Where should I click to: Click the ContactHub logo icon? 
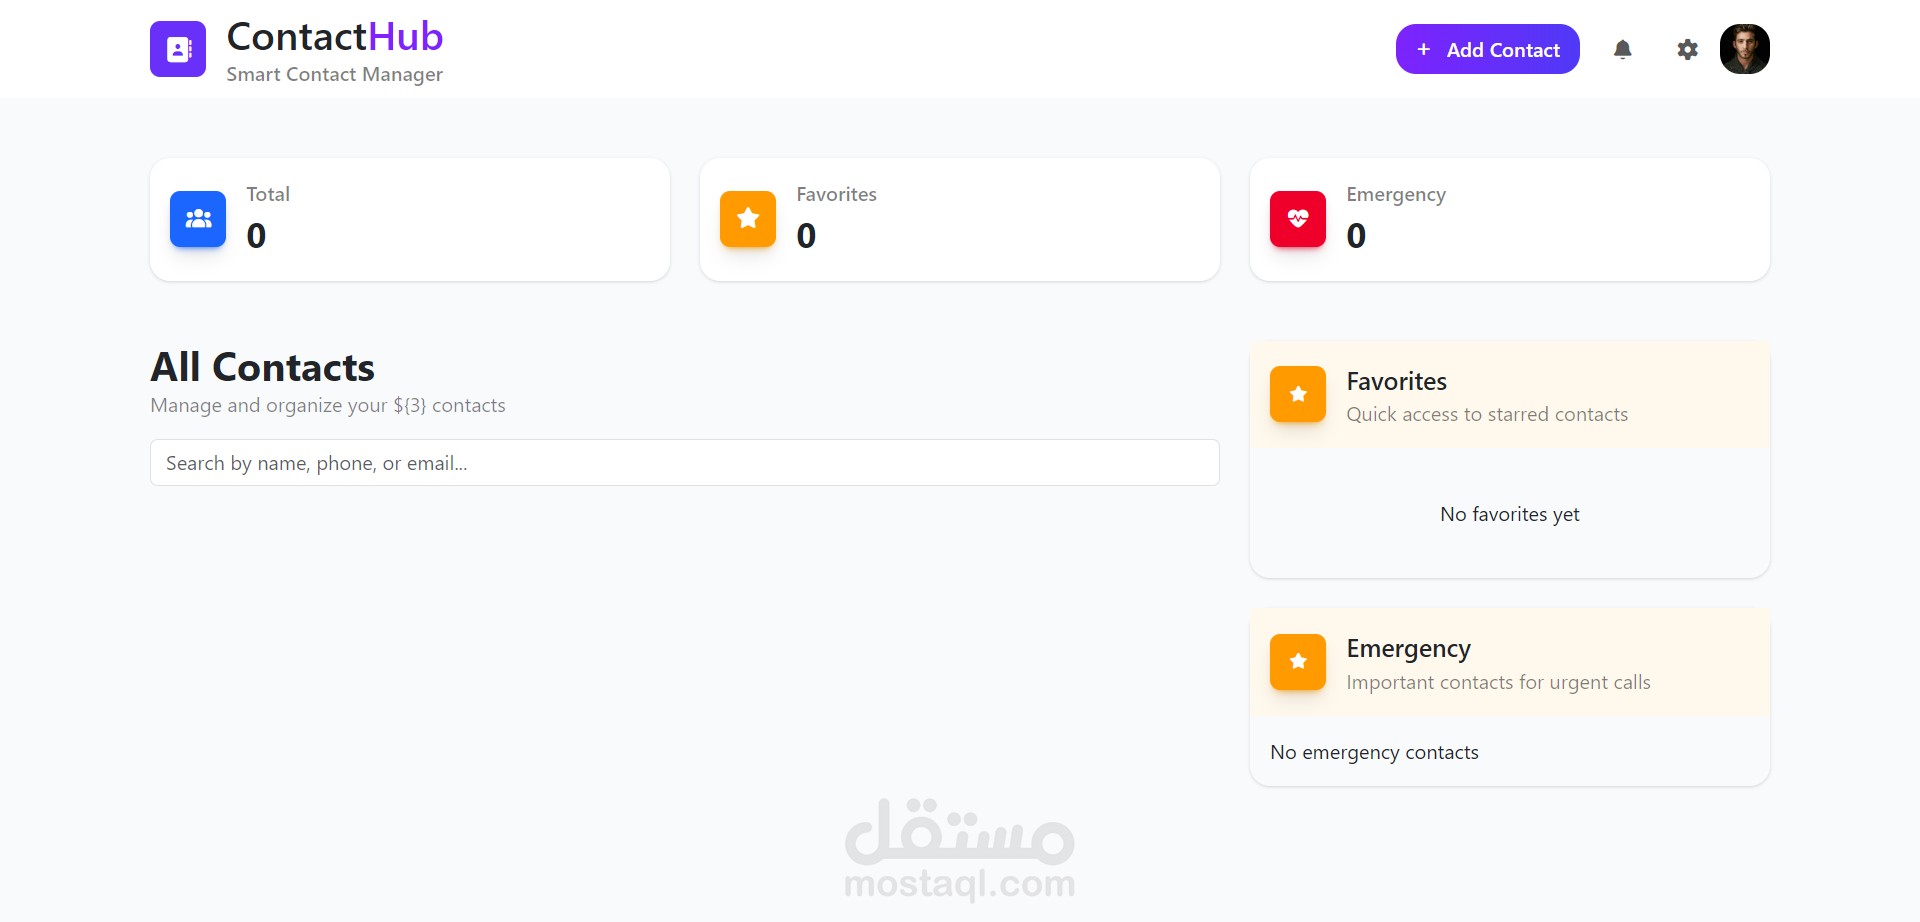click(177, 48)
